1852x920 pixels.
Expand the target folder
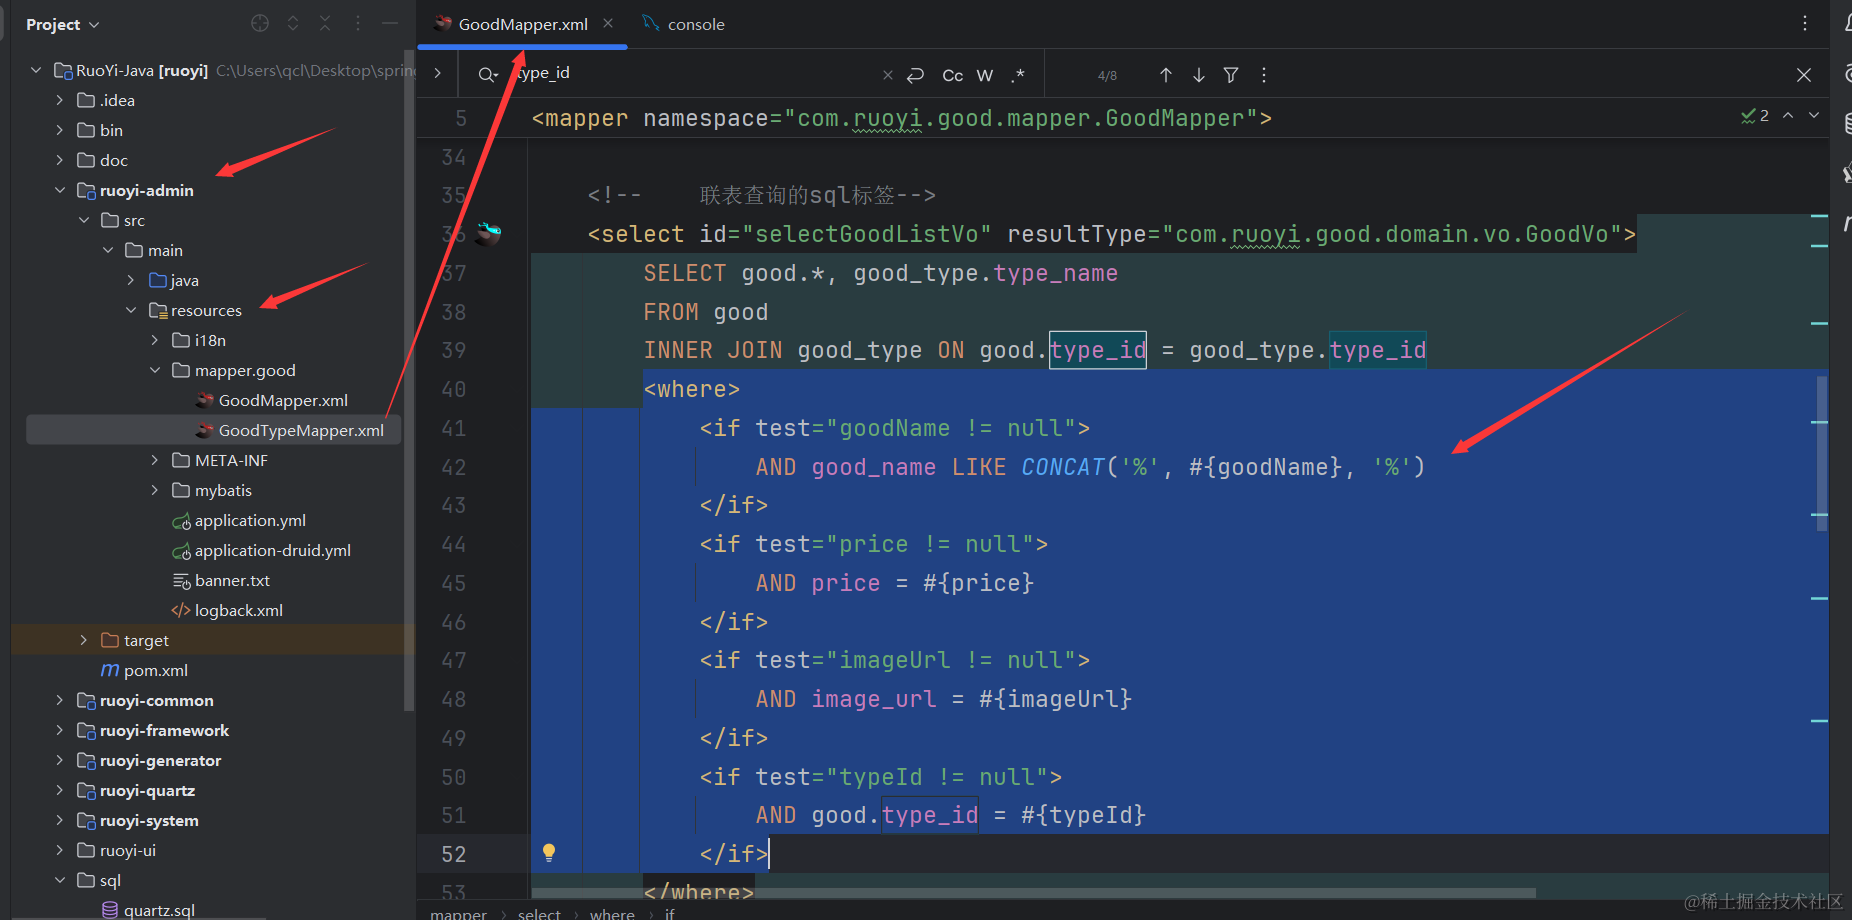(84, 640)
